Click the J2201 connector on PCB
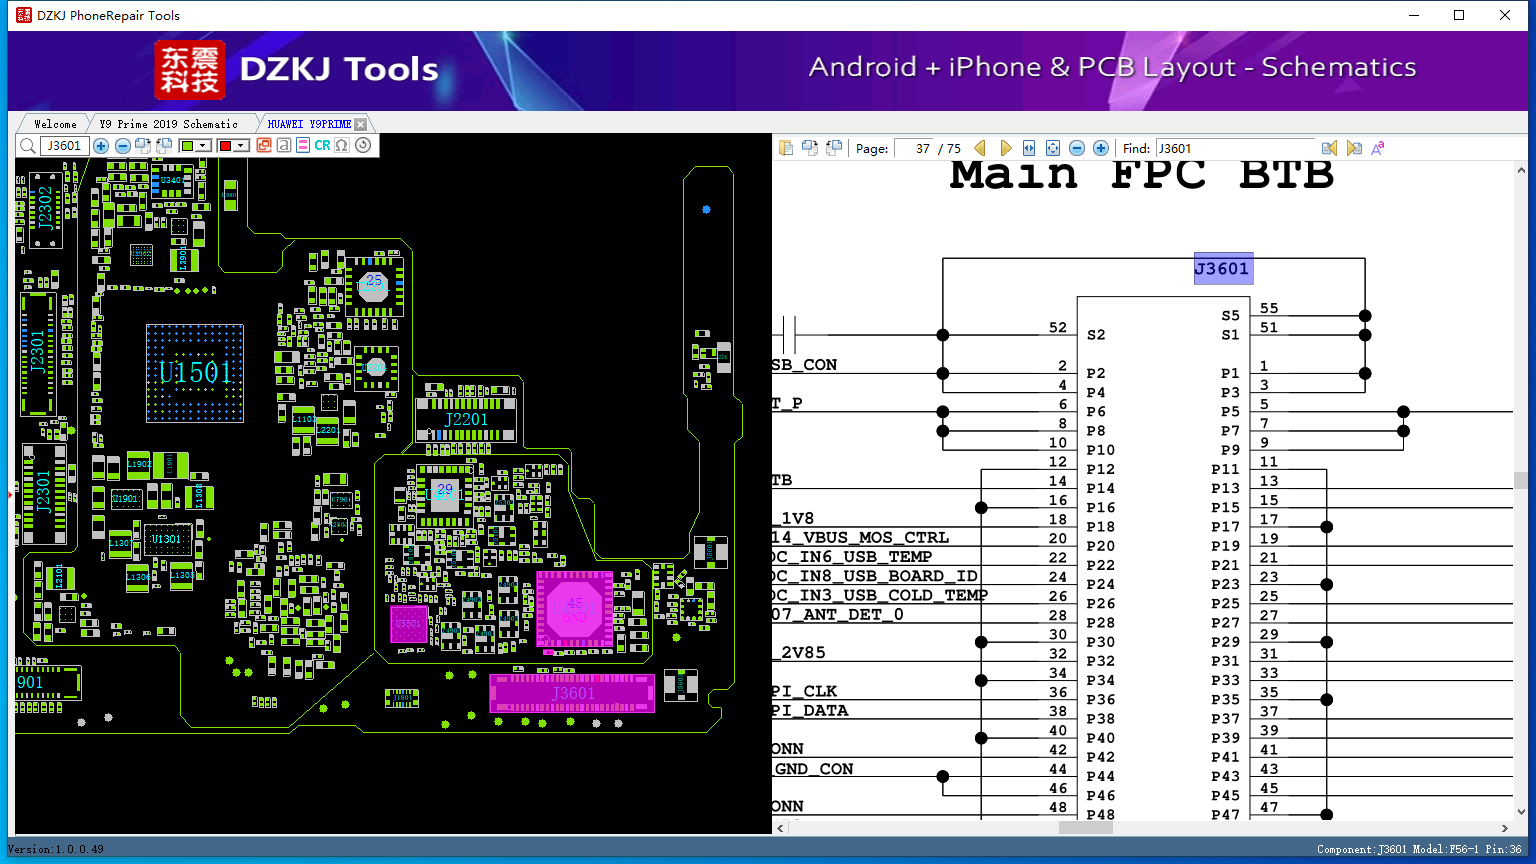 coord(466,420)
